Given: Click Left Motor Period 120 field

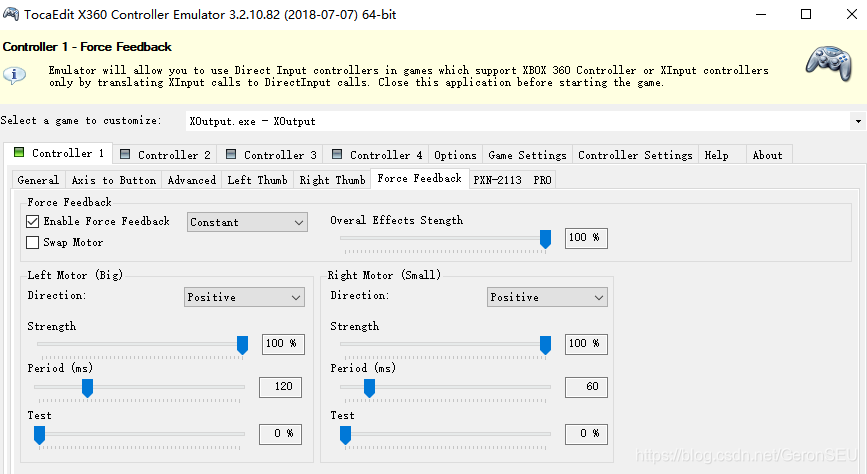Looking at the screenshot, I should 280,387.
